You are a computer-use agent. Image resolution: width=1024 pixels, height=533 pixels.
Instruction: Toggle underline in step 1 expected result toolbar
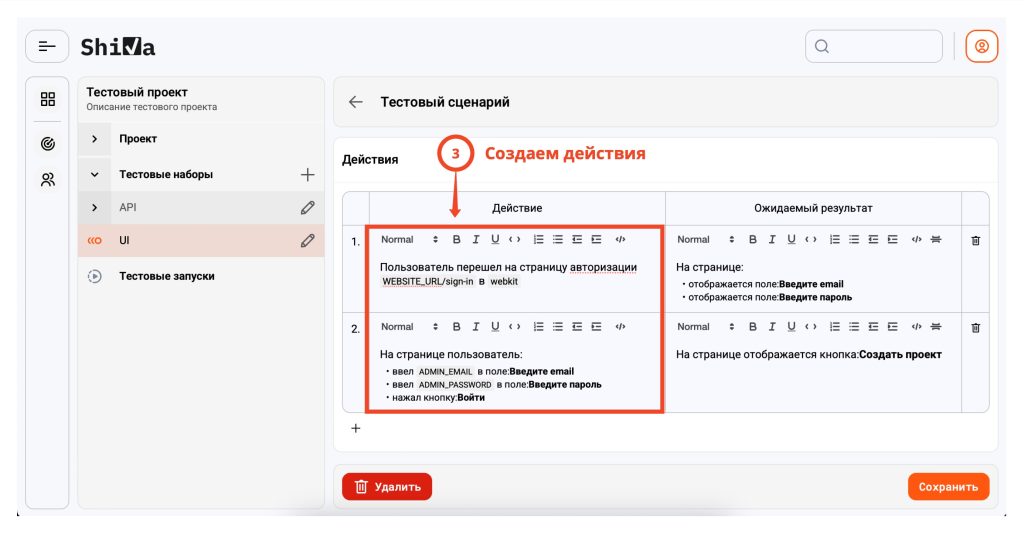click(x=791, y=240)
